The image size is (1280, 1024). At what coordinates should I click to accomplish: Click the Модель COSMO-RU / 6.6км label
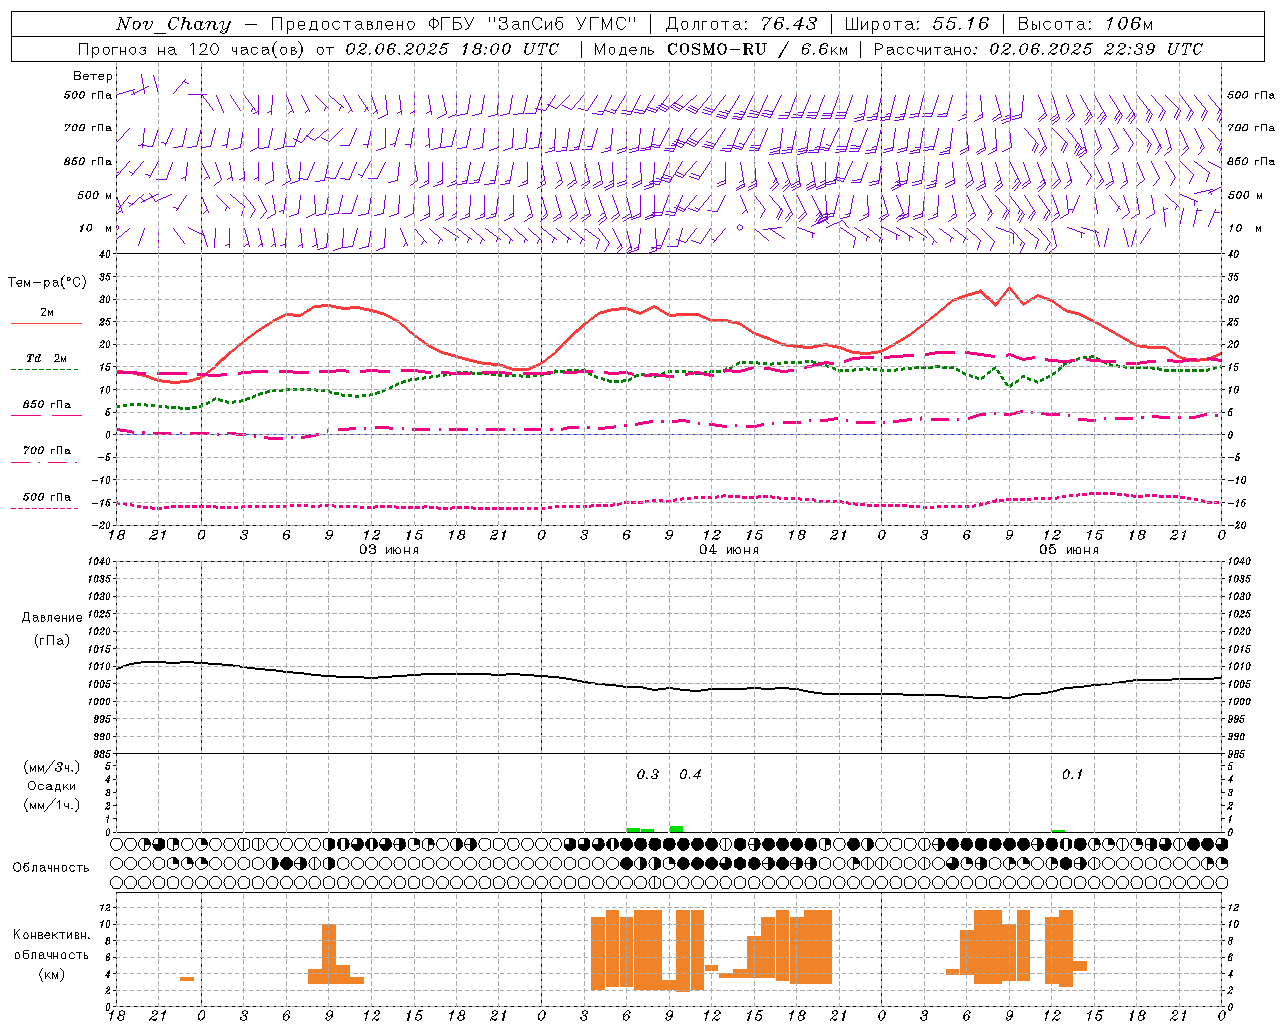pyautogui.click(x=720, y=49)
